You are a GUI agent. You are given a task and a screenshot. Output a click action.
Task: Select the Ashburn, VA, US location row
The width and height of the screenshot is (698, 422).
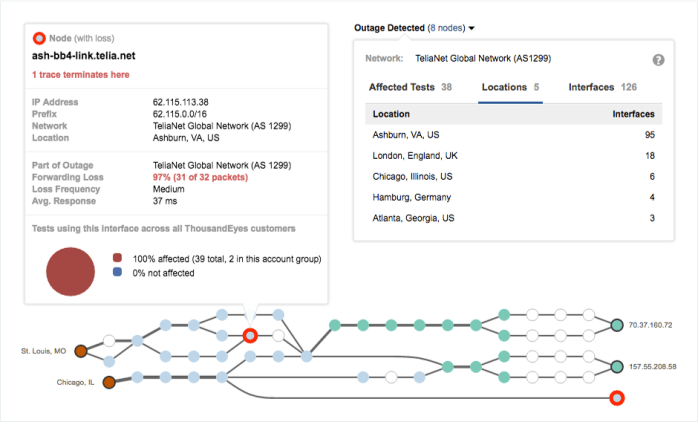click(514, 135)
